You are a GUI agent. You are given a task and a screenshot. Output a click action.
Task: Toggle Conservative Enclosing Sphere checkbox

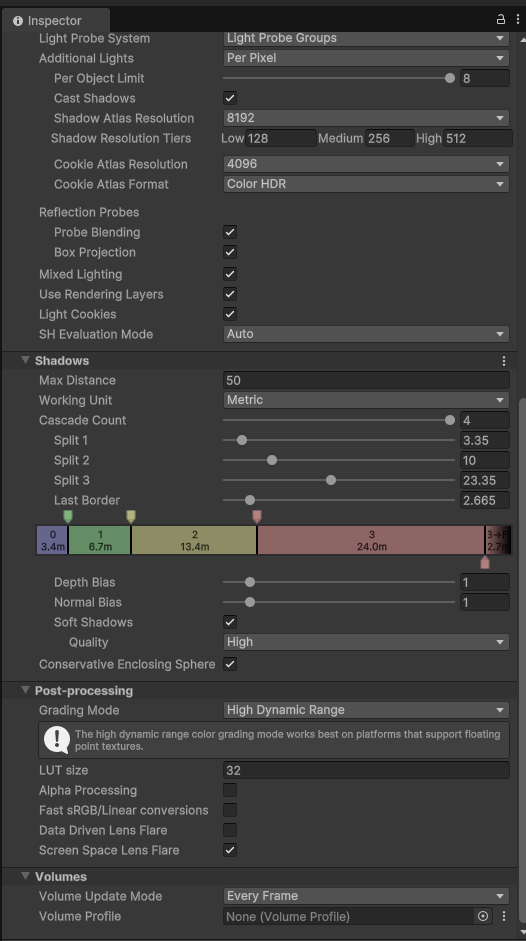(x=230, y=664)
